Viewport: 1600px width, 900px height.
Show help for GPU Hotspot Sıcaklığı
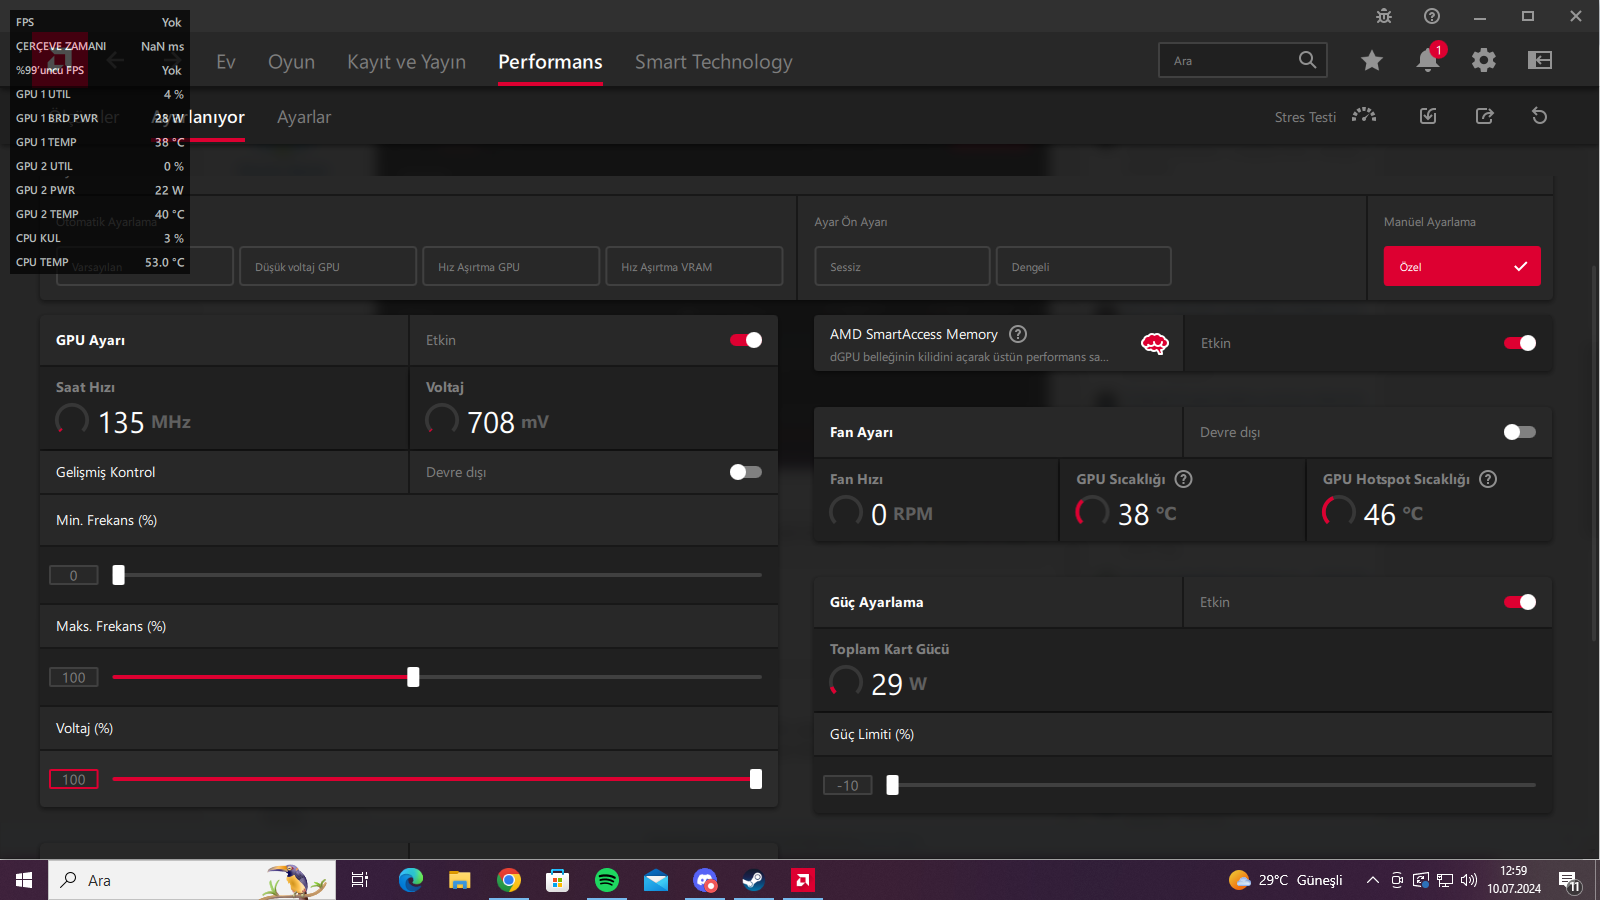[1488, 479]
